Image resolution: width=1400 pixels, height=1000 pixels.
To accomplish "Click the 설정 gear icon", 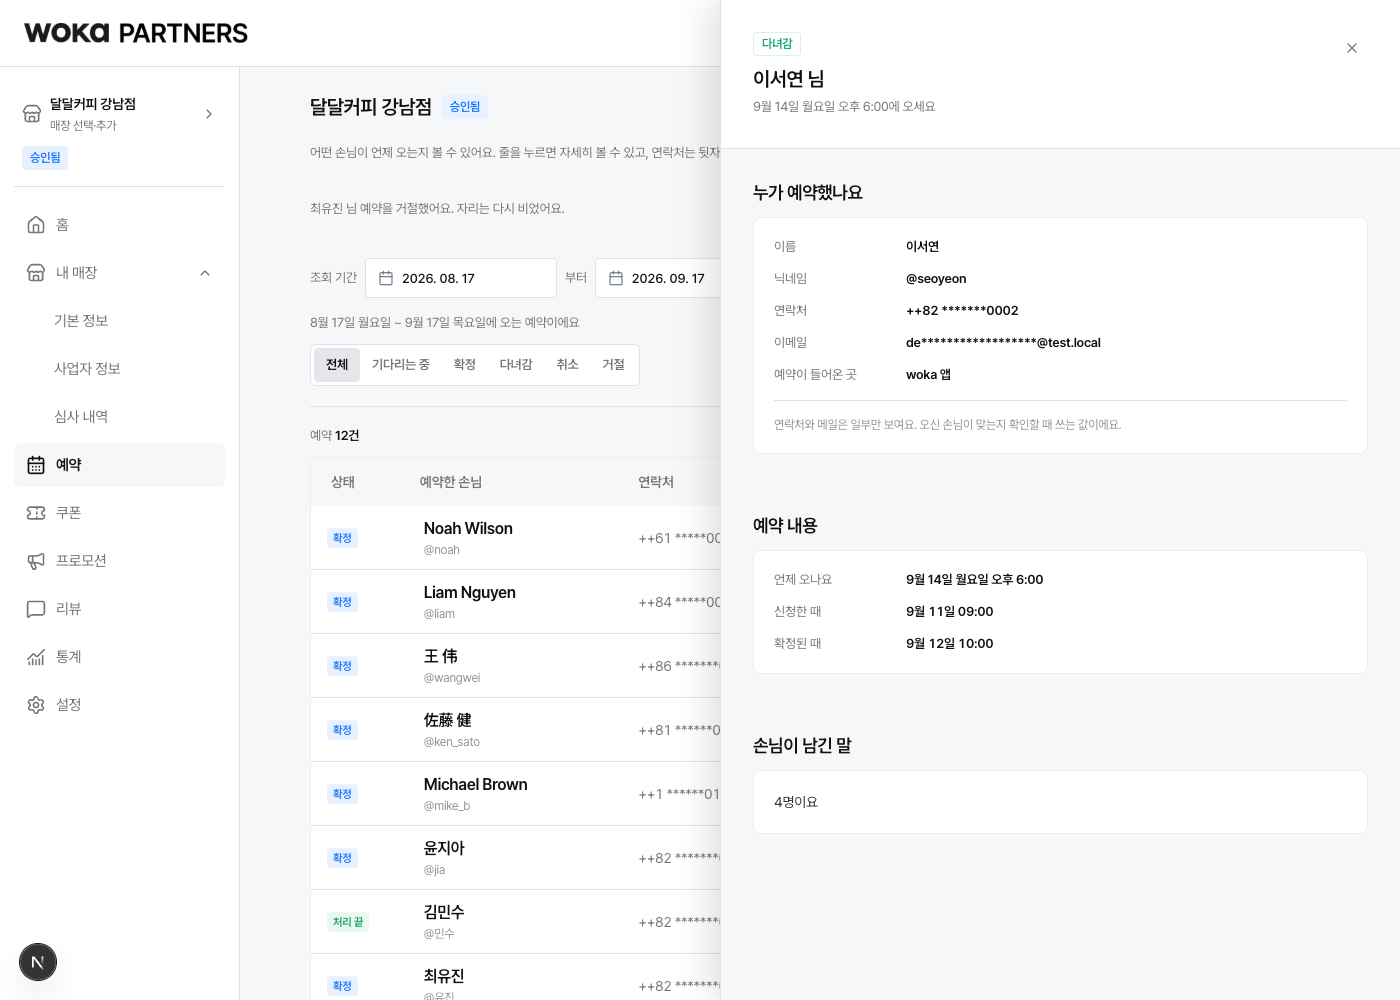I will click(36, 705).
